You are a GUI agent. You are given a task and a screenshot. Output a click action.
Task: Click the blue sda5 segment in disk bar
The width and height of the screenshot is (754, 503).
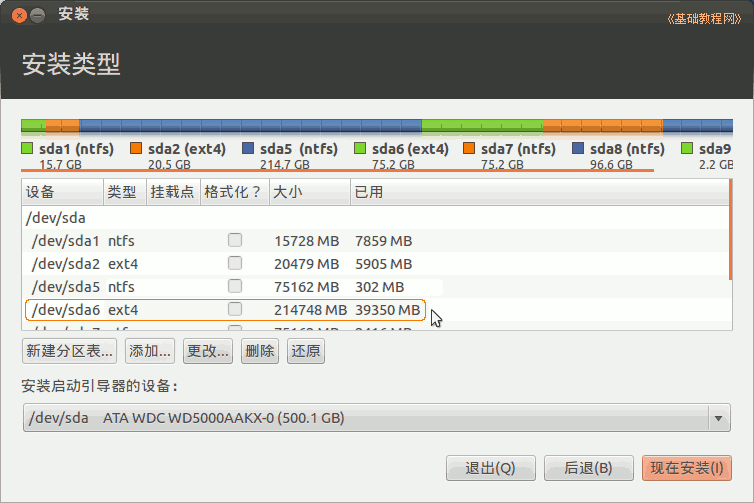250,126
